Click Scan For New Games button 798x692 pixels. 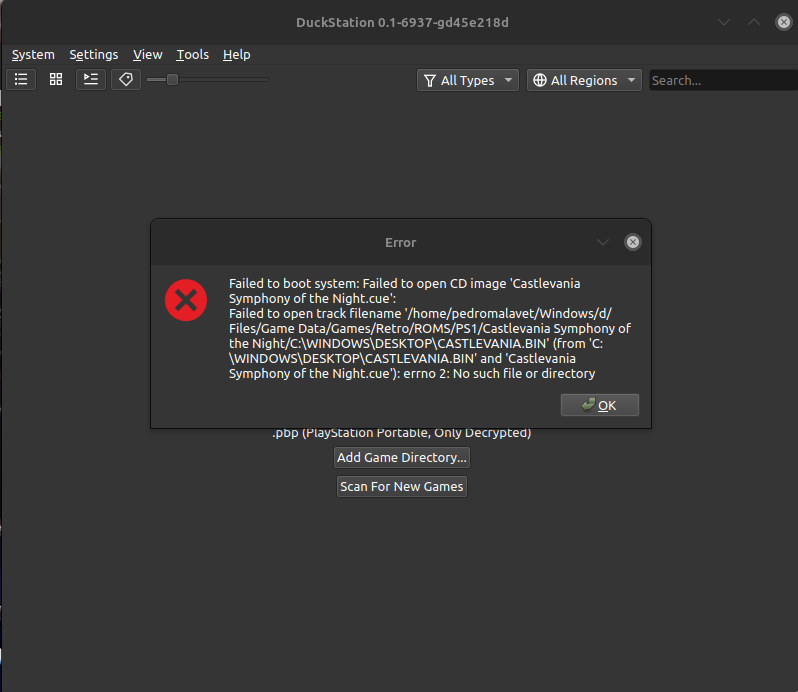pyautogui.click(x=401, y=486)
